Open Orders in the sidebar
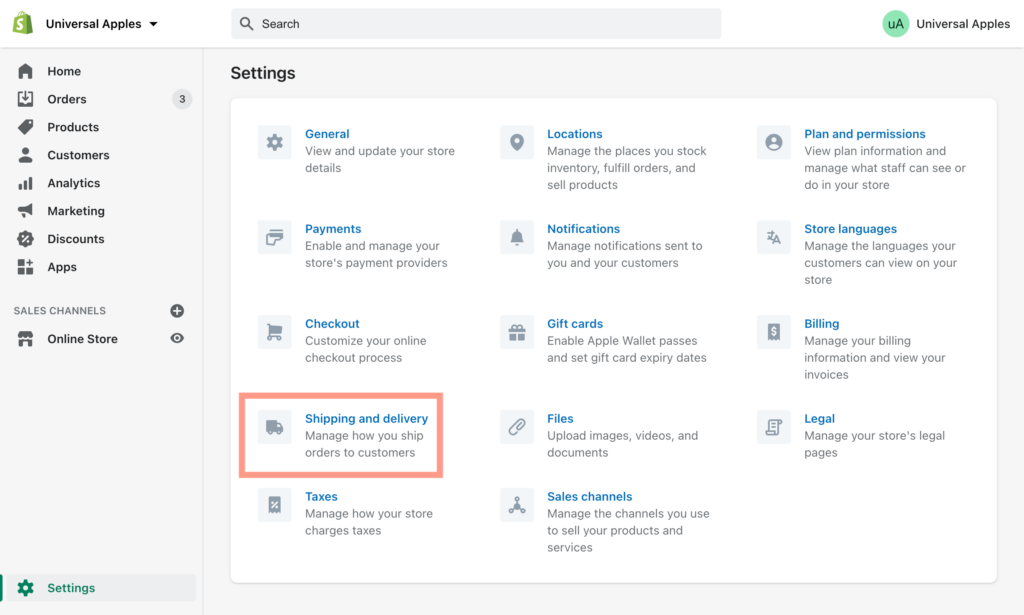The height and width of the screenshot is (615, 1024). (67, 99)
